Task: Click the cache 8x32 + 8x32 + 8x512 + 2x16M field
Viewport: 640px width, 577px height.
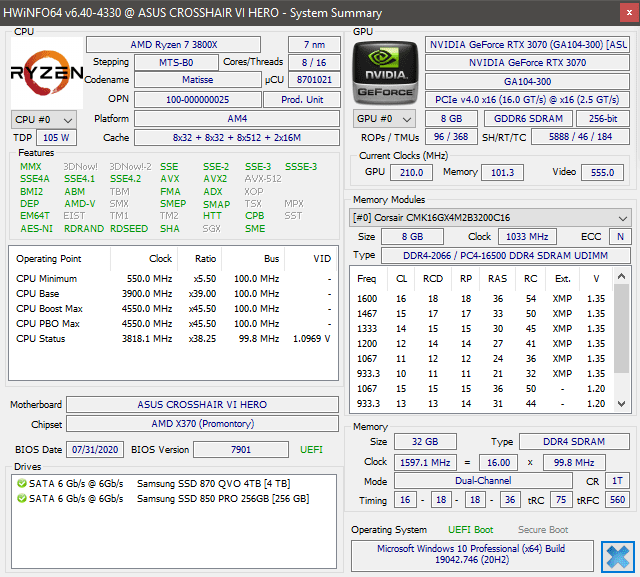Action: tap(237, 138)
